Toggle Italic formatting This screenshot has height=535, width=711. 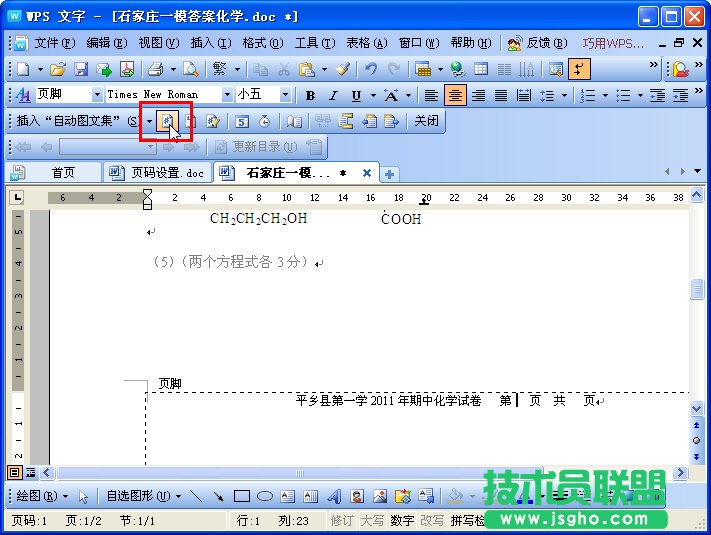click(x=333, y=95)
